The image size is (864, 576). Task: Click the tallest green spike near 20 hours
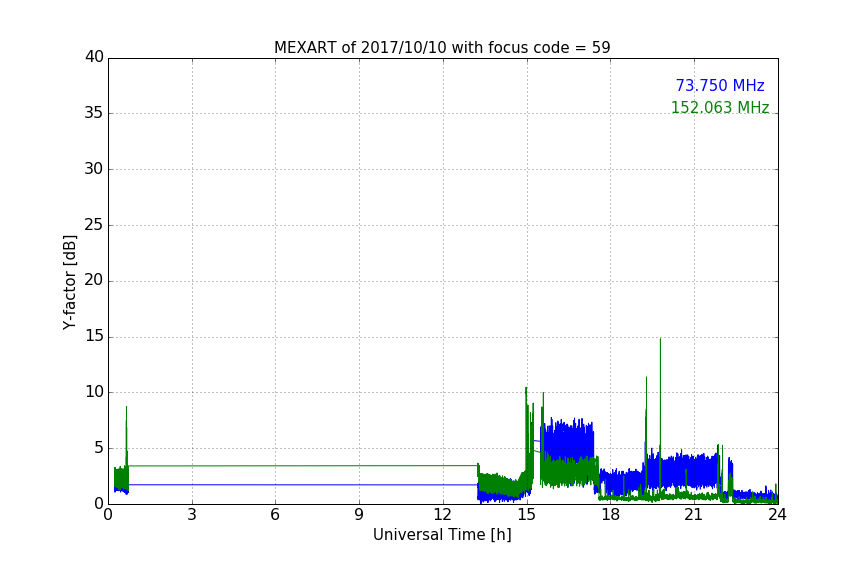click(660, 342)
